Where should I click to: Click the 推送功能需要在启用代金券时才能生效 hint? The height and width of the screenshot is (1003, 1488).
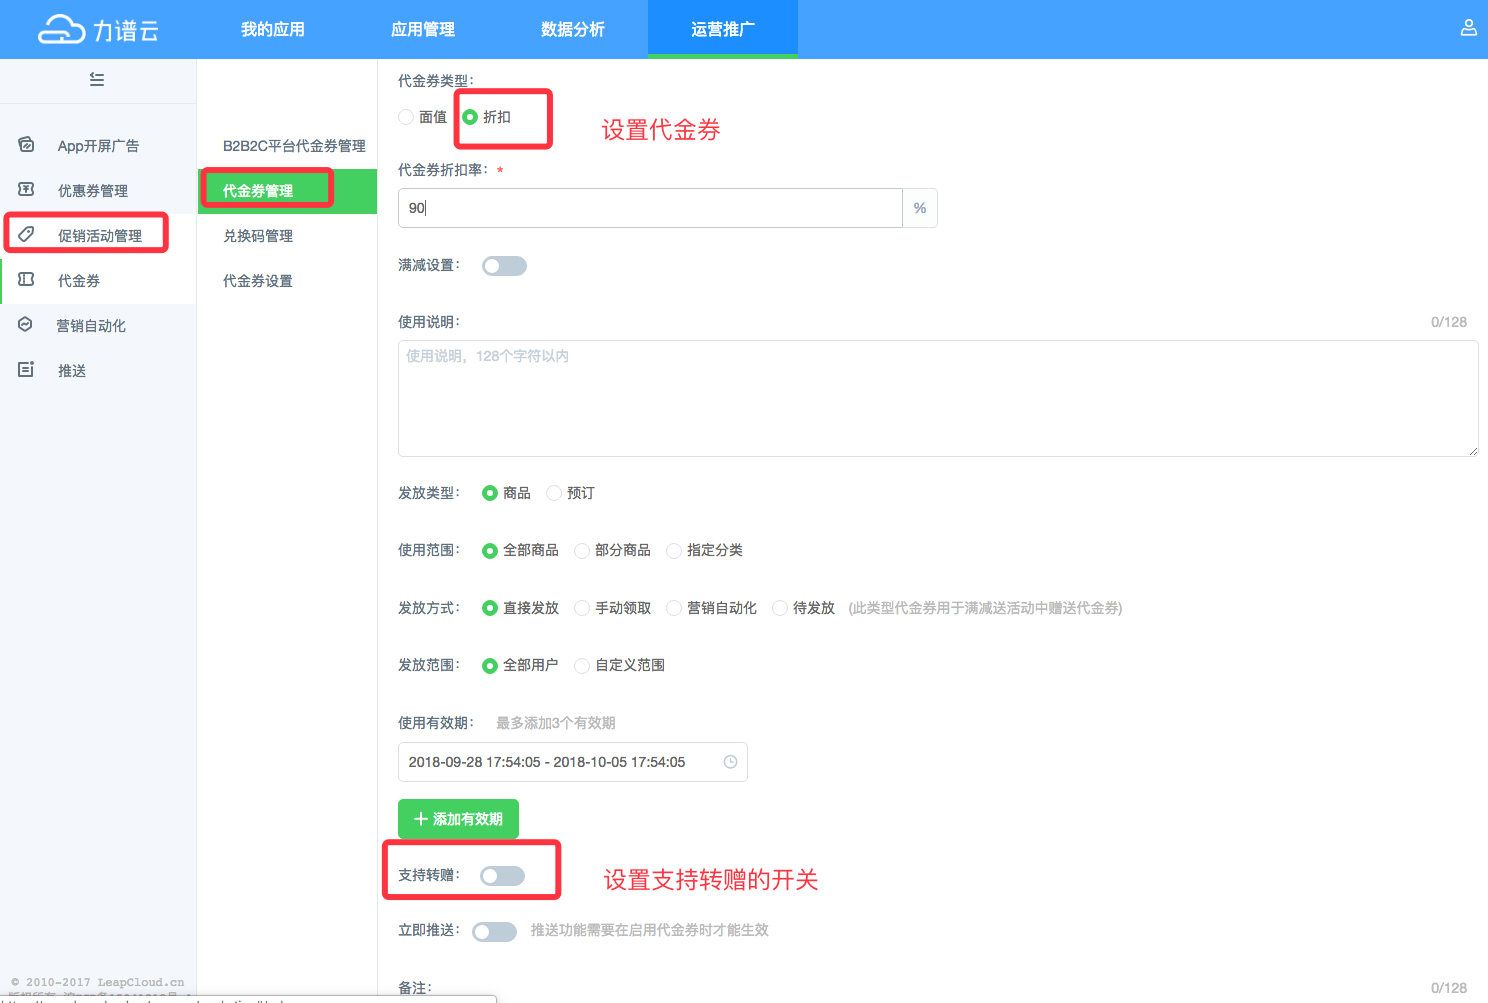coord(650,930)
